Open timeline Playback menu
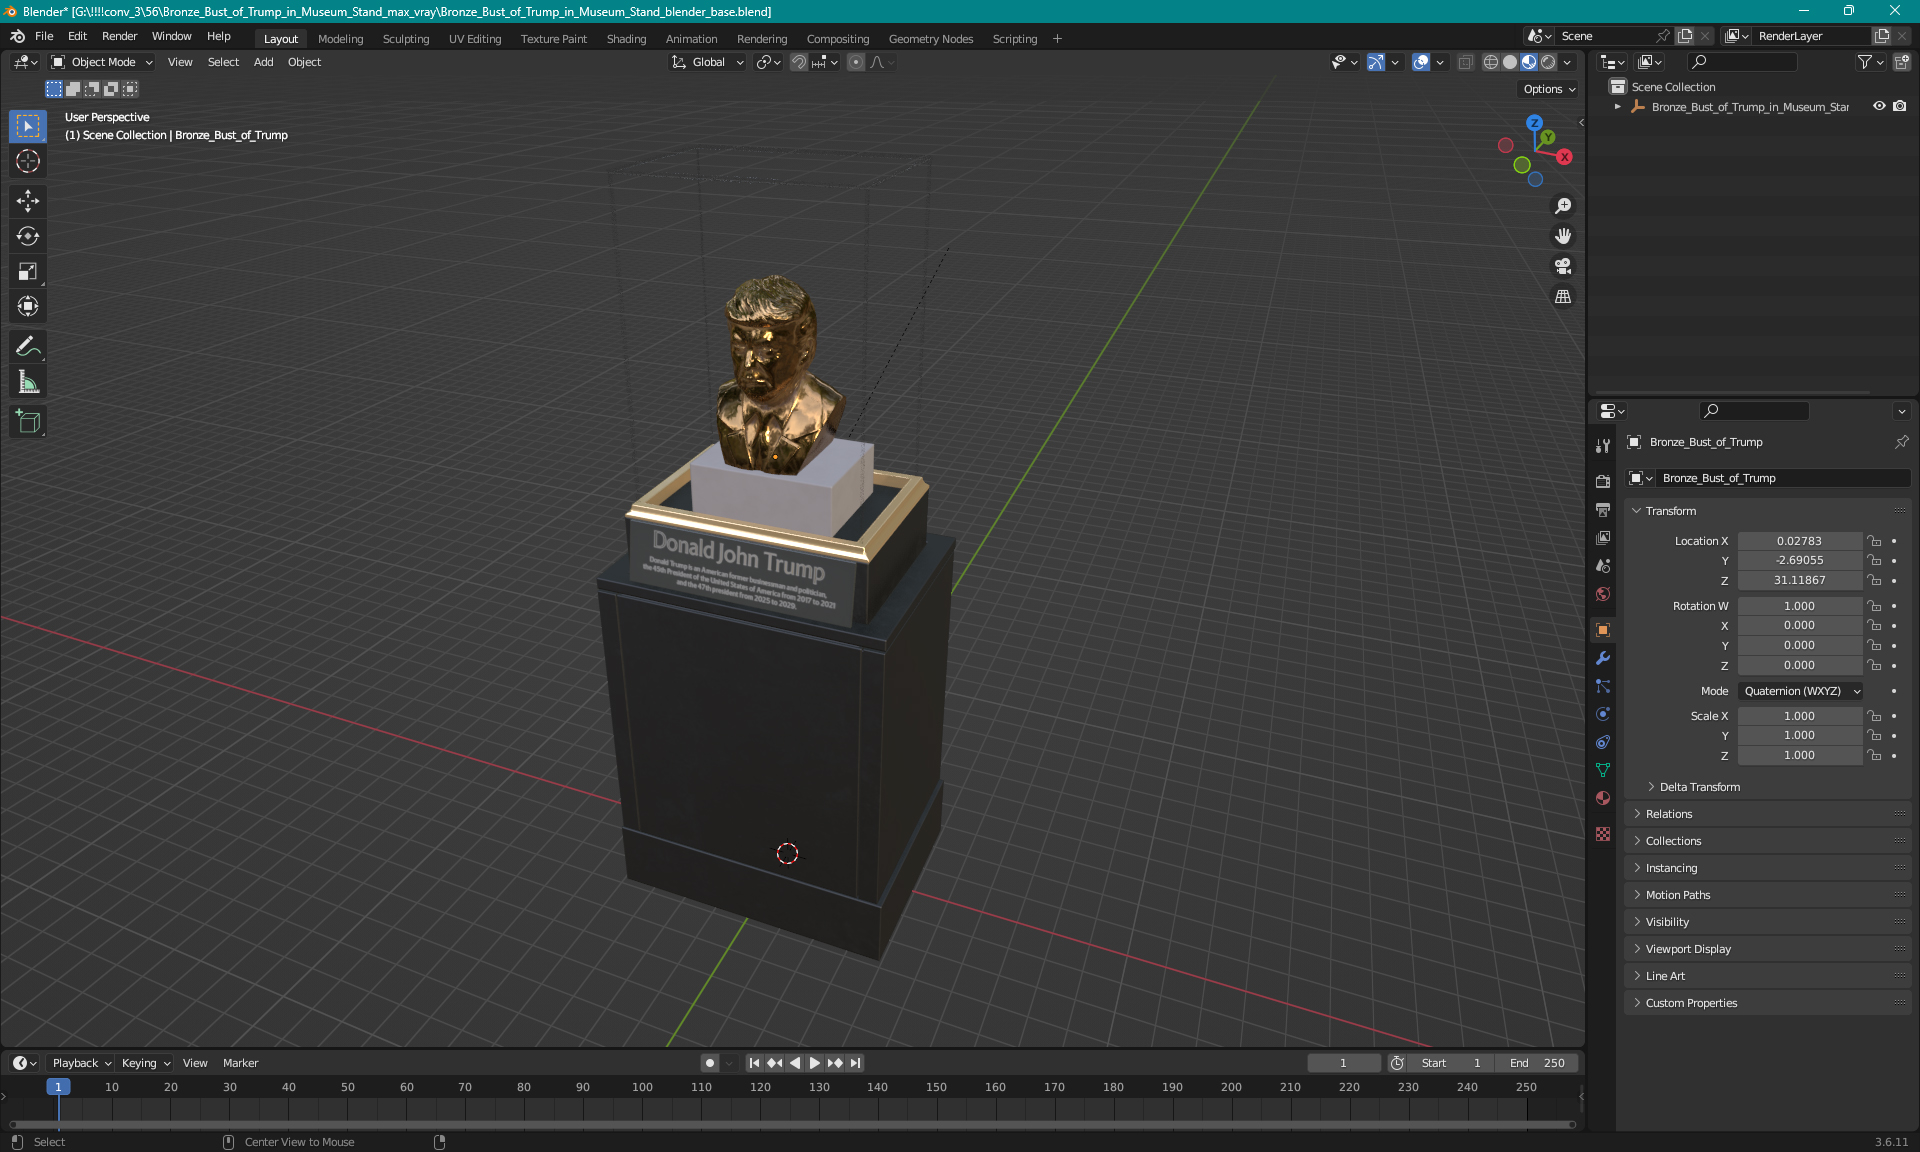 pyautogui.click(x=81, y=1063)
